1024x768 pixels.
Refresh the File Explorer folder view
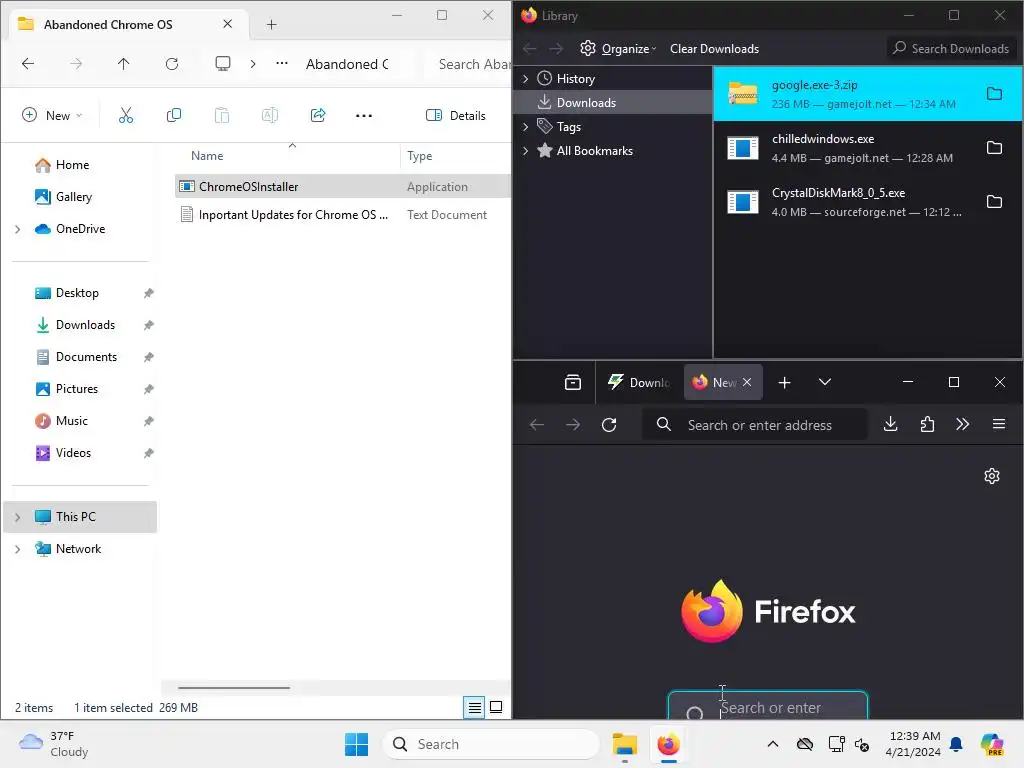[x=172, y=63]
